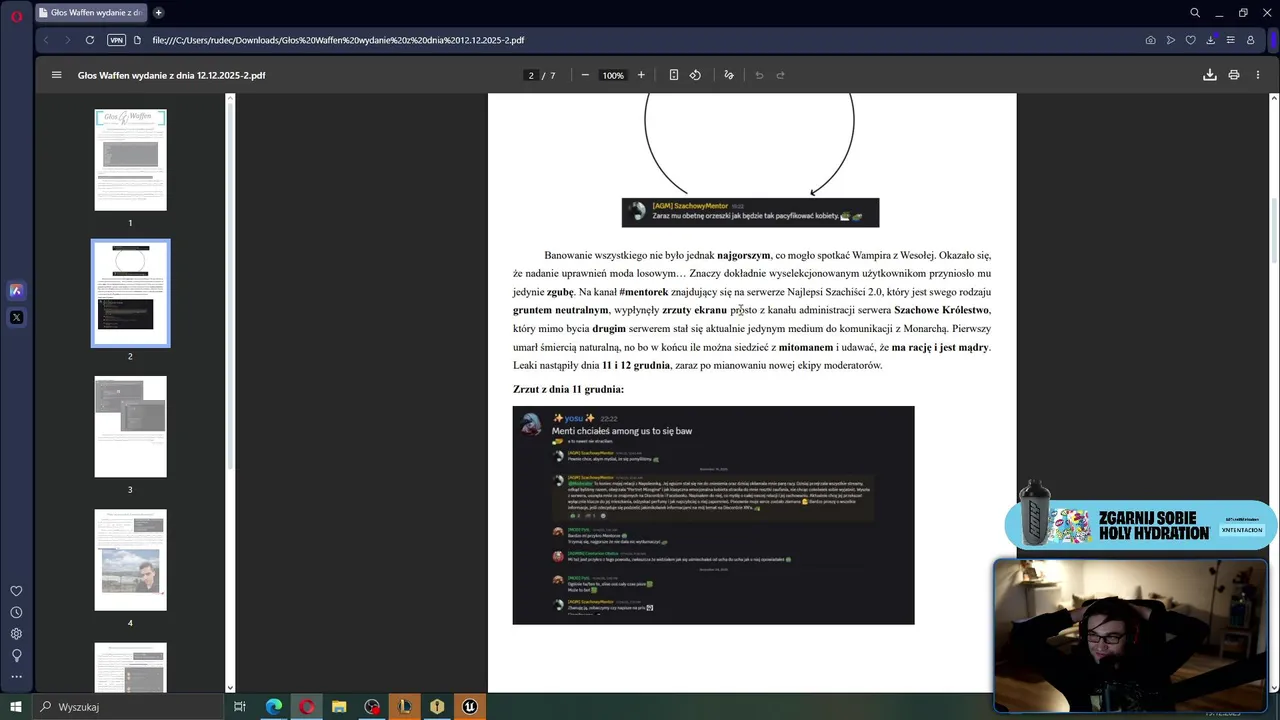
Task: Open File Explorer from taskbar
Action: pos(339,707)
